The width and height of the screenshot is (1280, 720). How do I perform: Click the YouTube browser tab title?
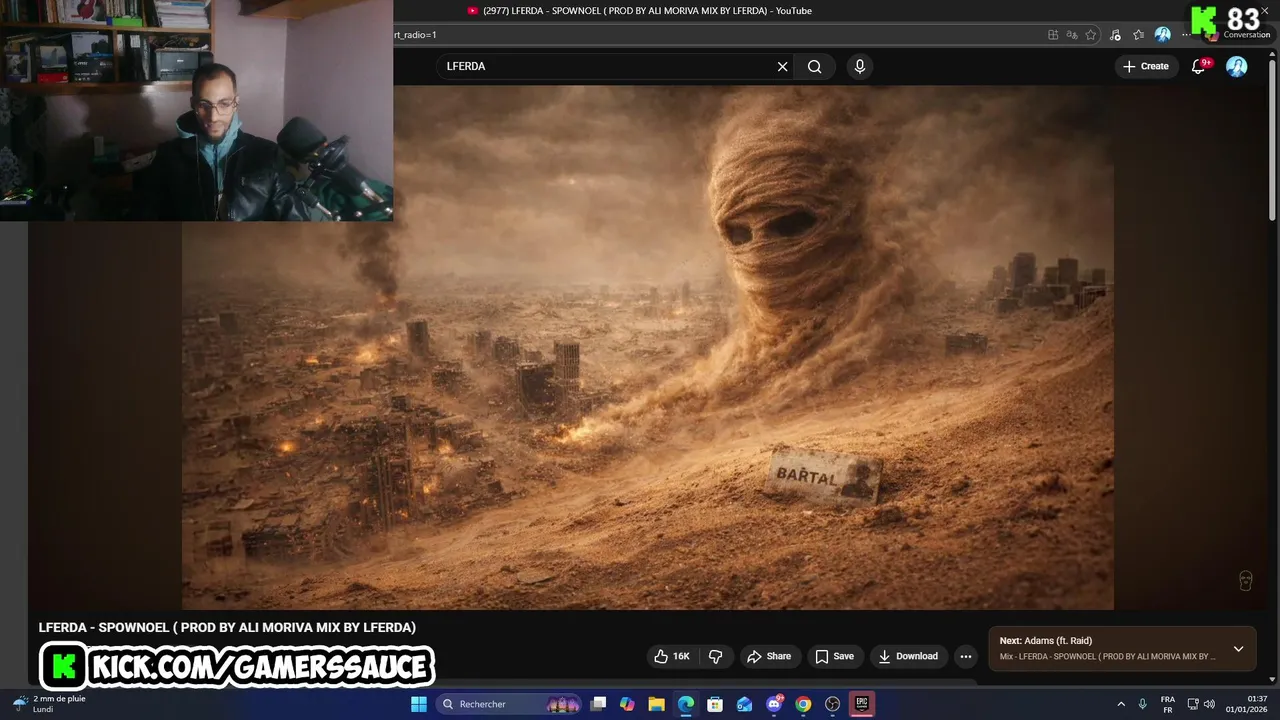pyautogui.click(x=647, y=11)
